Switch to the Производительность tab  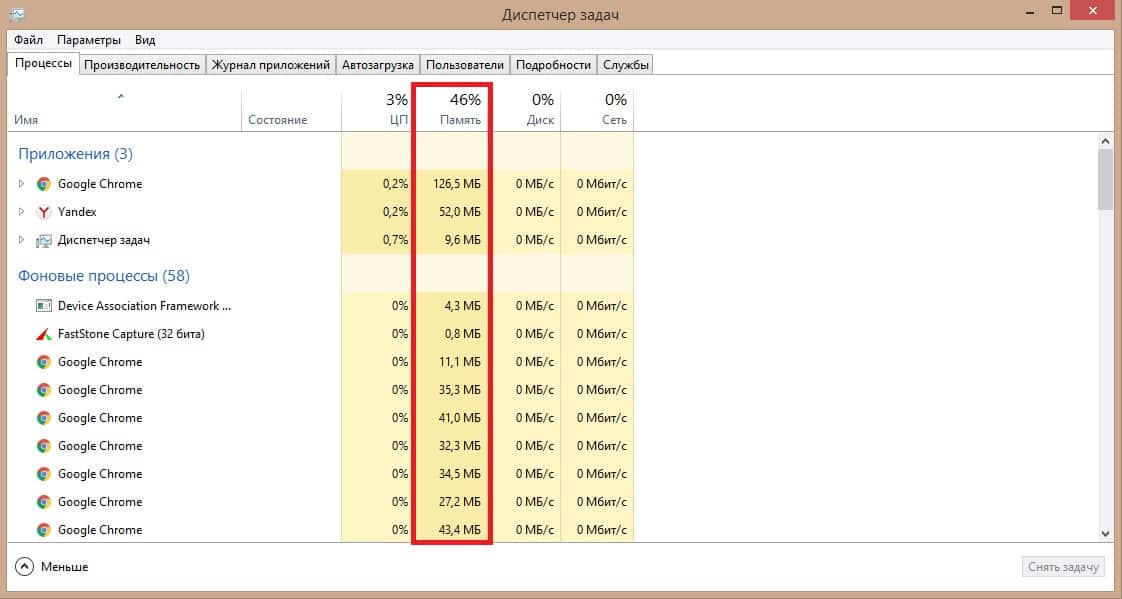(x=142, y=65)
